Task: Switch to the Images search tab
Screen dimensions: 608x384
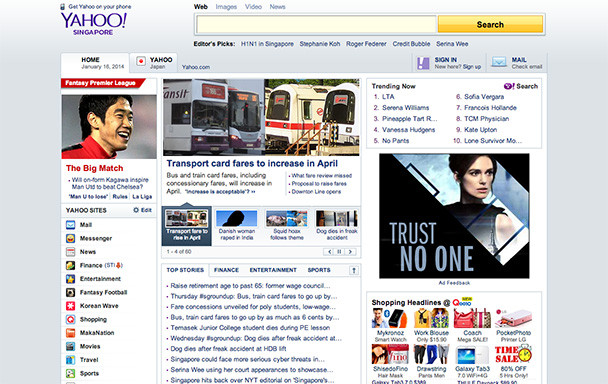Action: 226,7
